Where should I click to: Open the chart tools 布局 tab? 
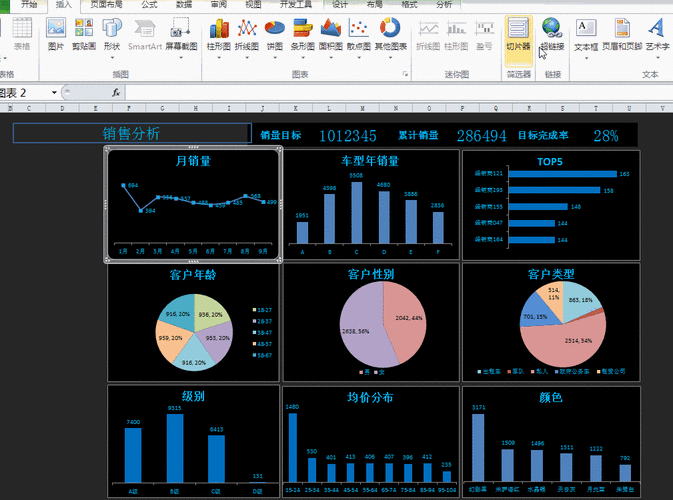[374, 5]
